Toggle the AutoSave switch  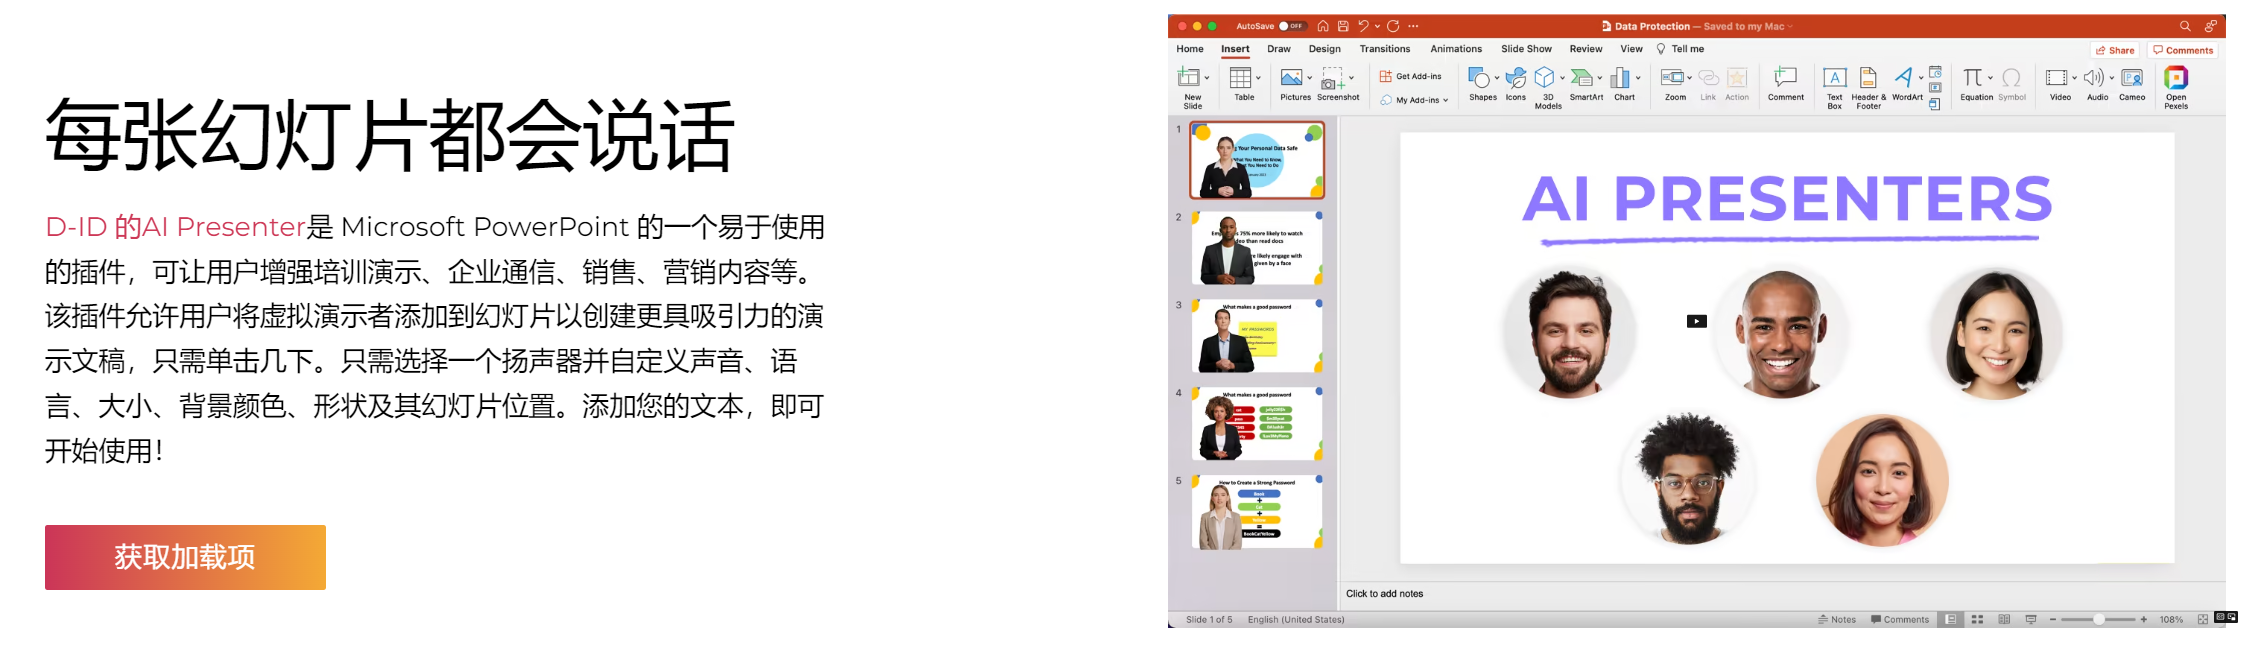[x=1291, y=26]
